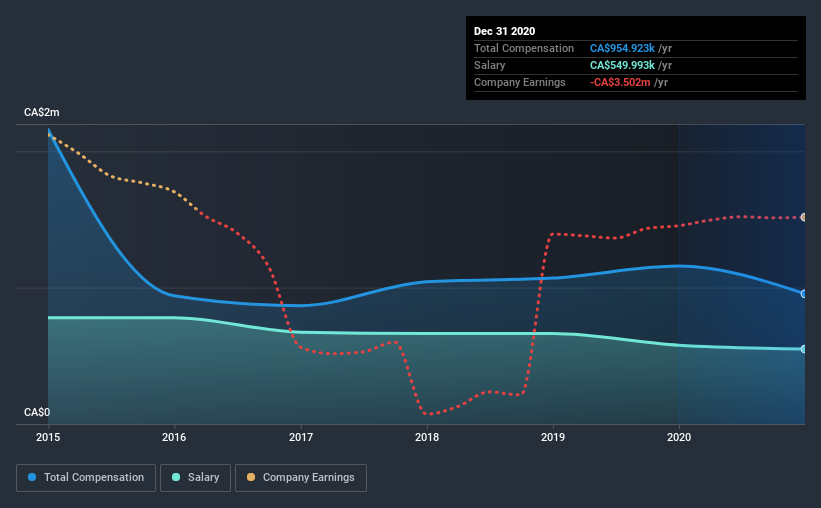Screen dimensions: 821x508
Task: Click the teal Salary legend dot
Action: [176, 477]
